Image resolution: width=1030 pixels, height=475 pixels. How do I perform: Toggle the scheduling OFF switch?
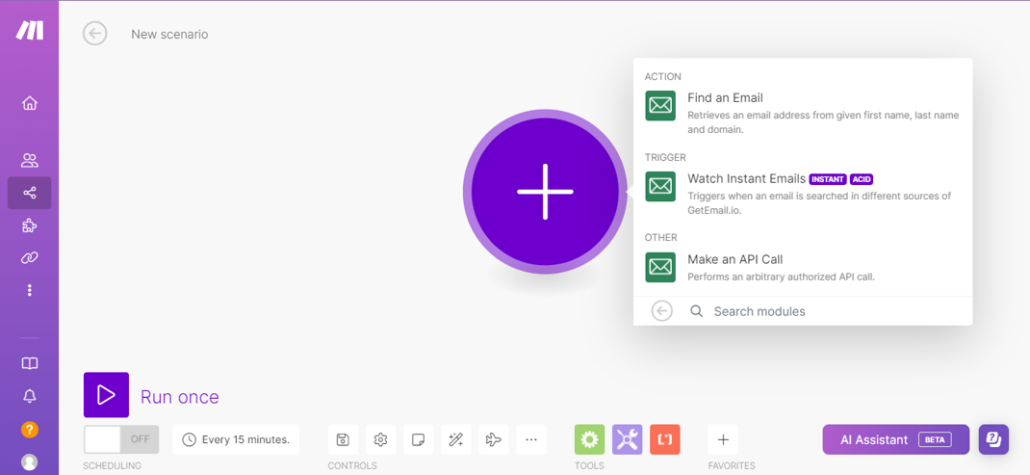click(x=121, y=440)
